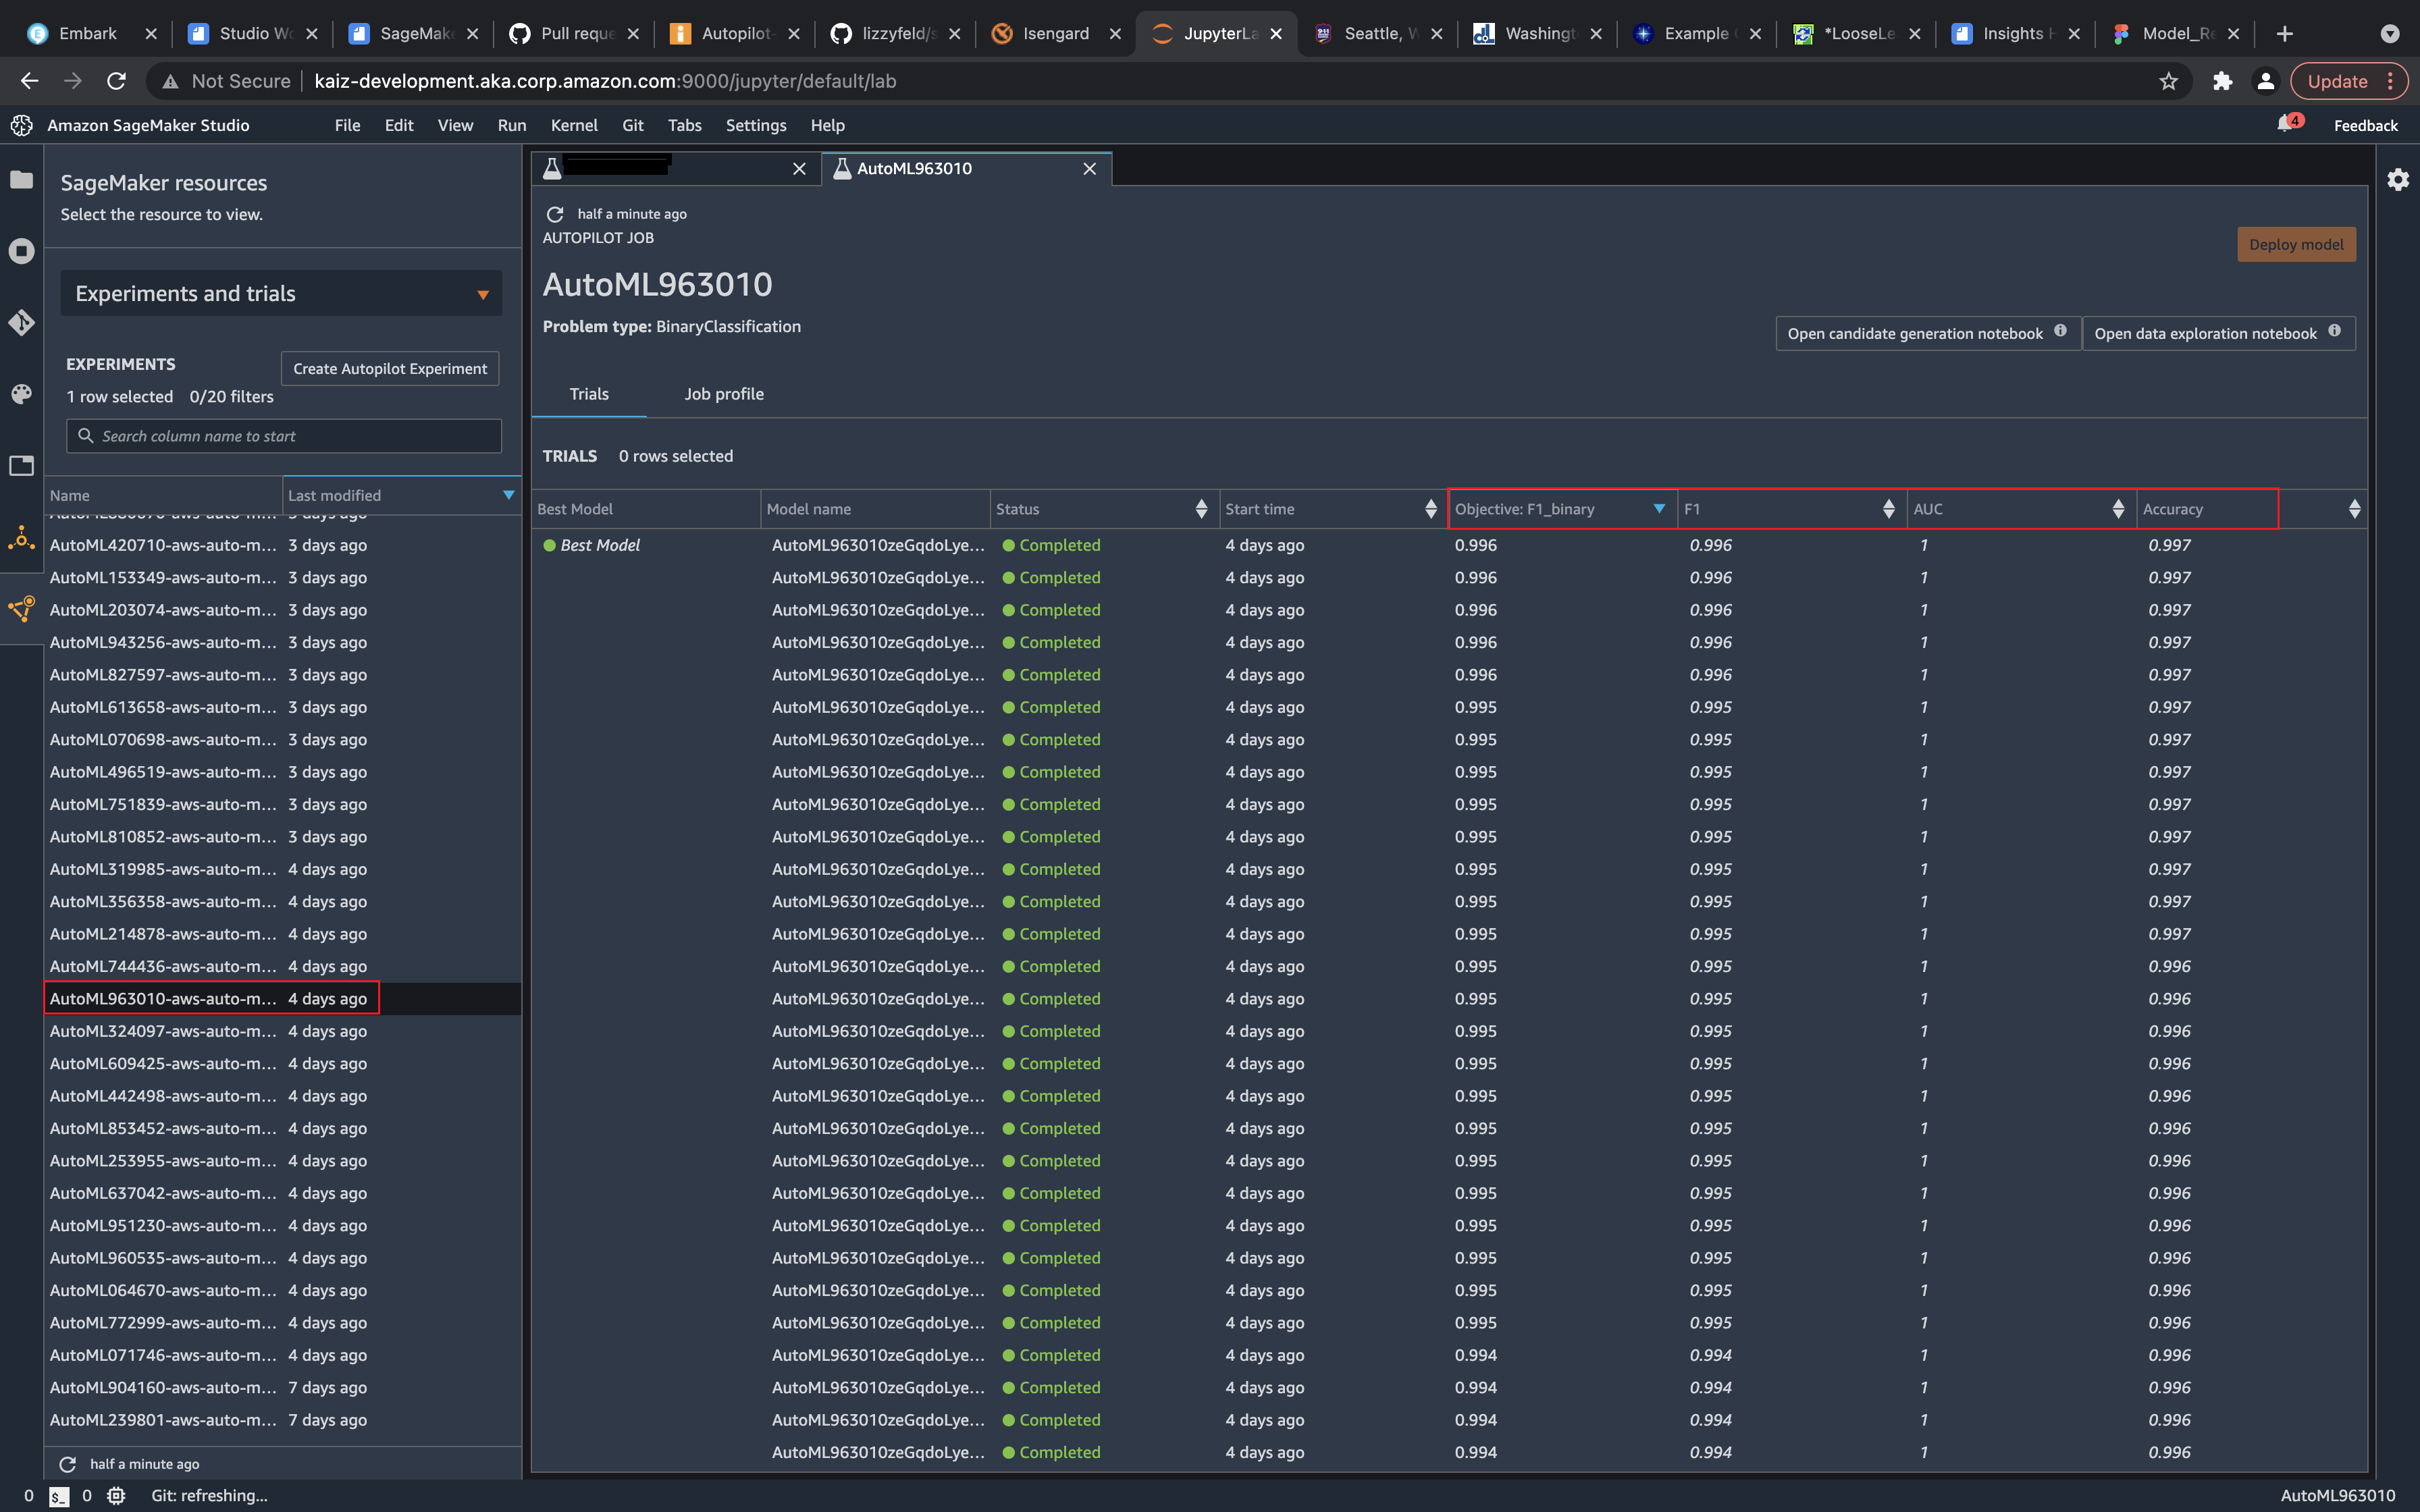Open the open tabs sidebar panel
The image size is (2420, 1512).
(21, 465)
